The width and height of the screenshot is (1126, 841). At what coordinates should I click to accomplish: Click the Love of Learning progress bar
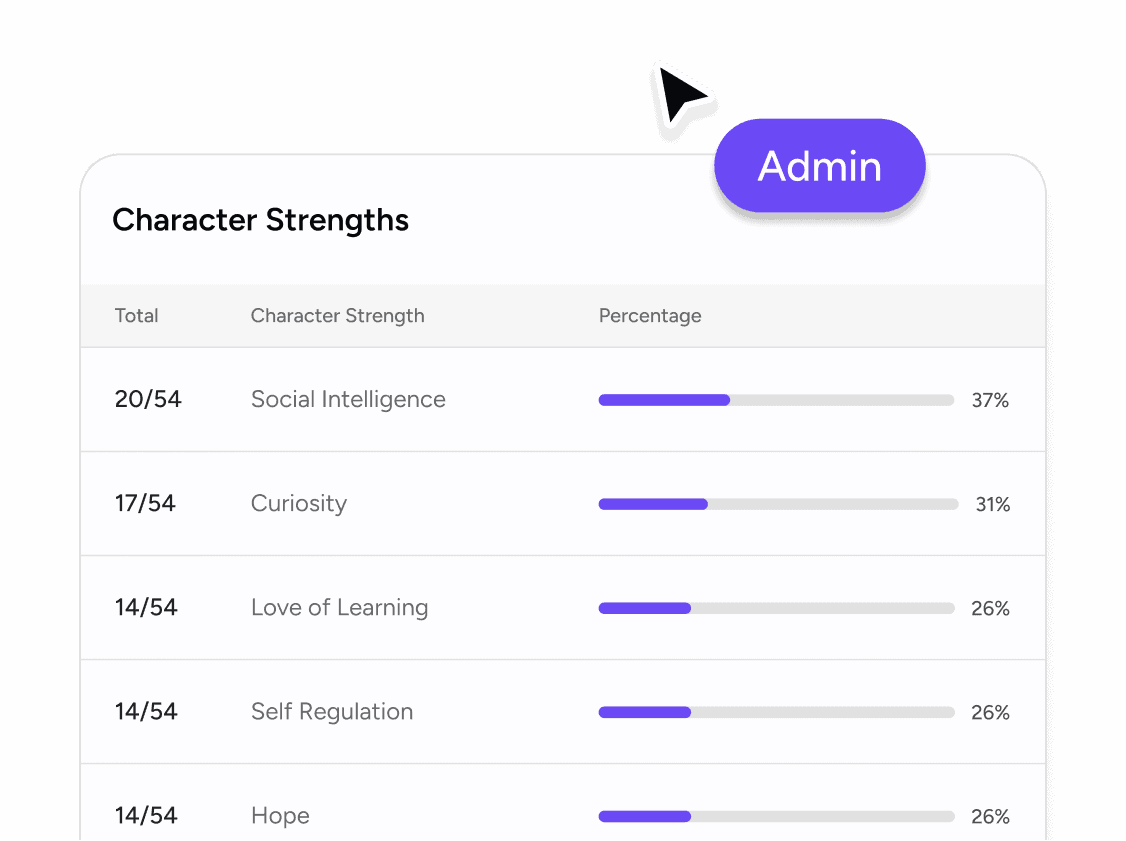click(x=775, y=608)
